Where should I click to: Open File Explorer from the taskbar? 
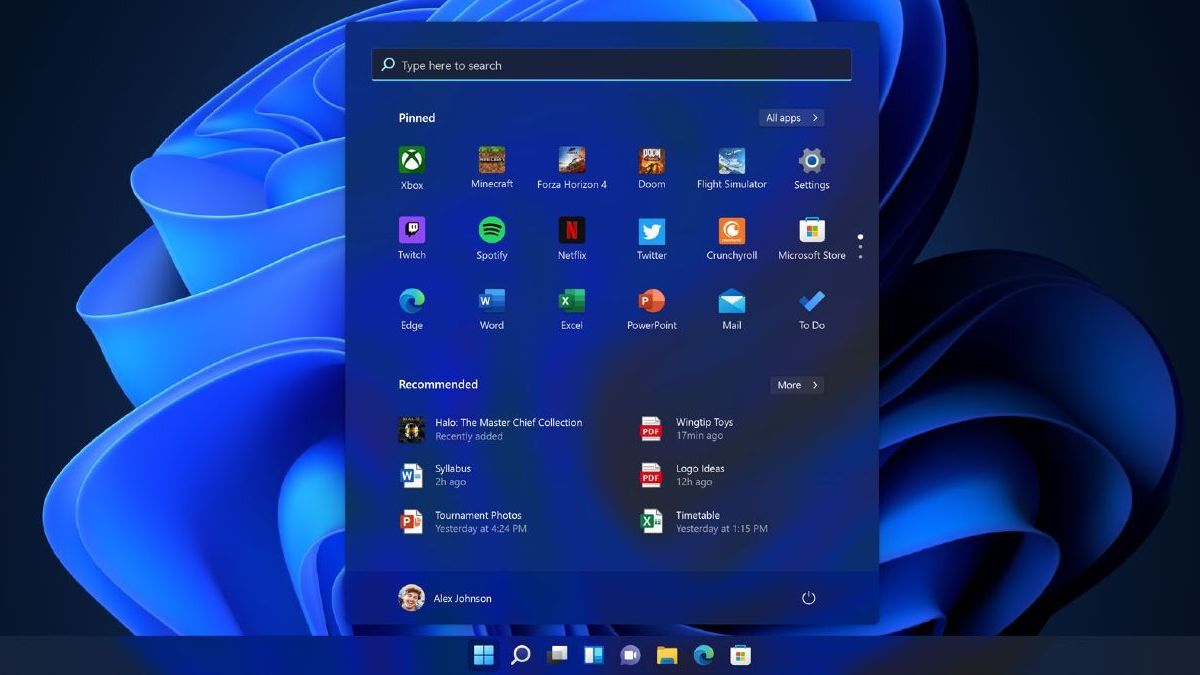[x=667, y=655]
